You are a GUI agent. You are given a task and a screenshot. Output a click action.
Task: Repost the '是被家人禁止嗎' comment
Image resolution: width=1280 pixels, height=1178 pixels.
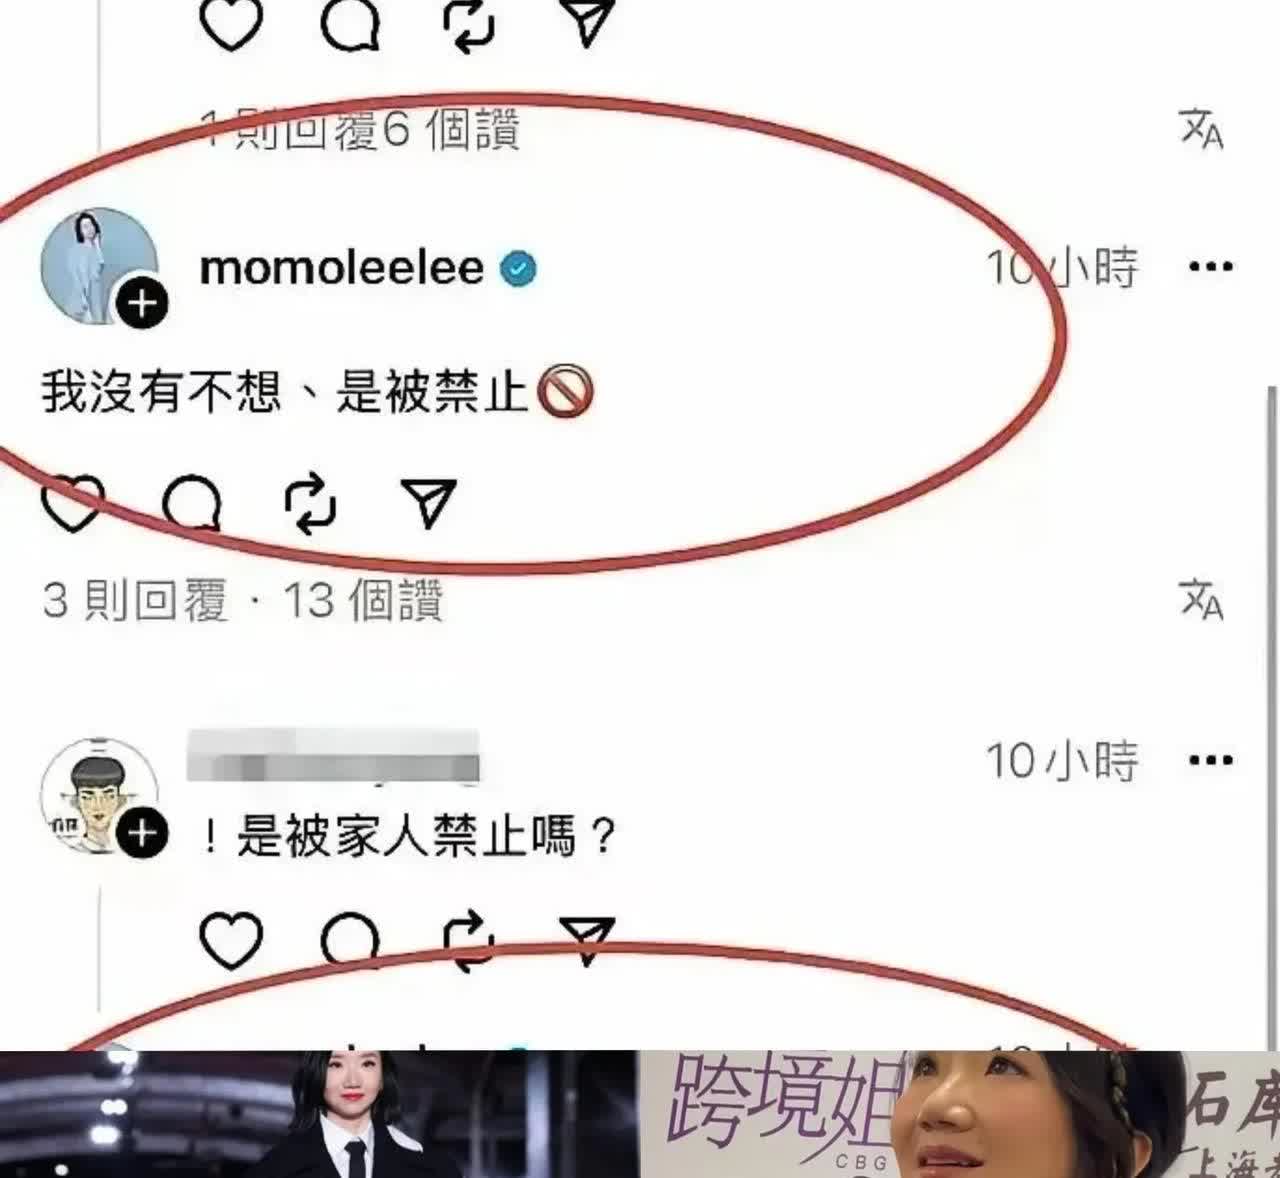point(469,940)
